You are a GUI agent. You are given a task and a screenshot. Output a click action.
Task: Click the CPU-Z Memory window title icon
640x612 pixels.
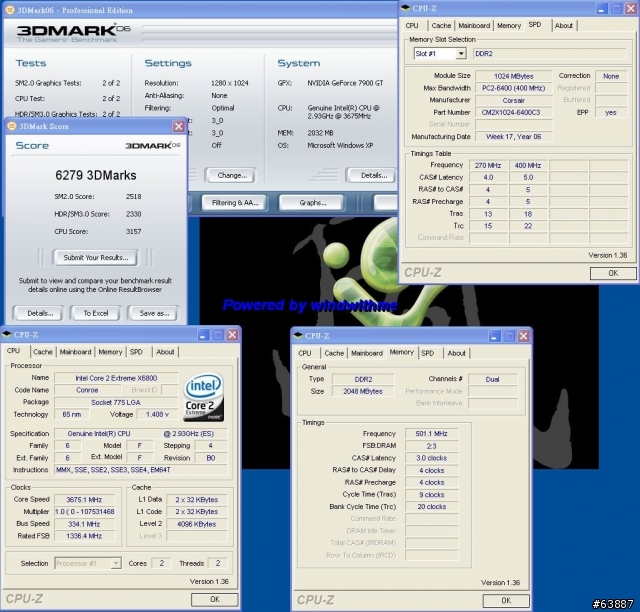pos(298,336)
